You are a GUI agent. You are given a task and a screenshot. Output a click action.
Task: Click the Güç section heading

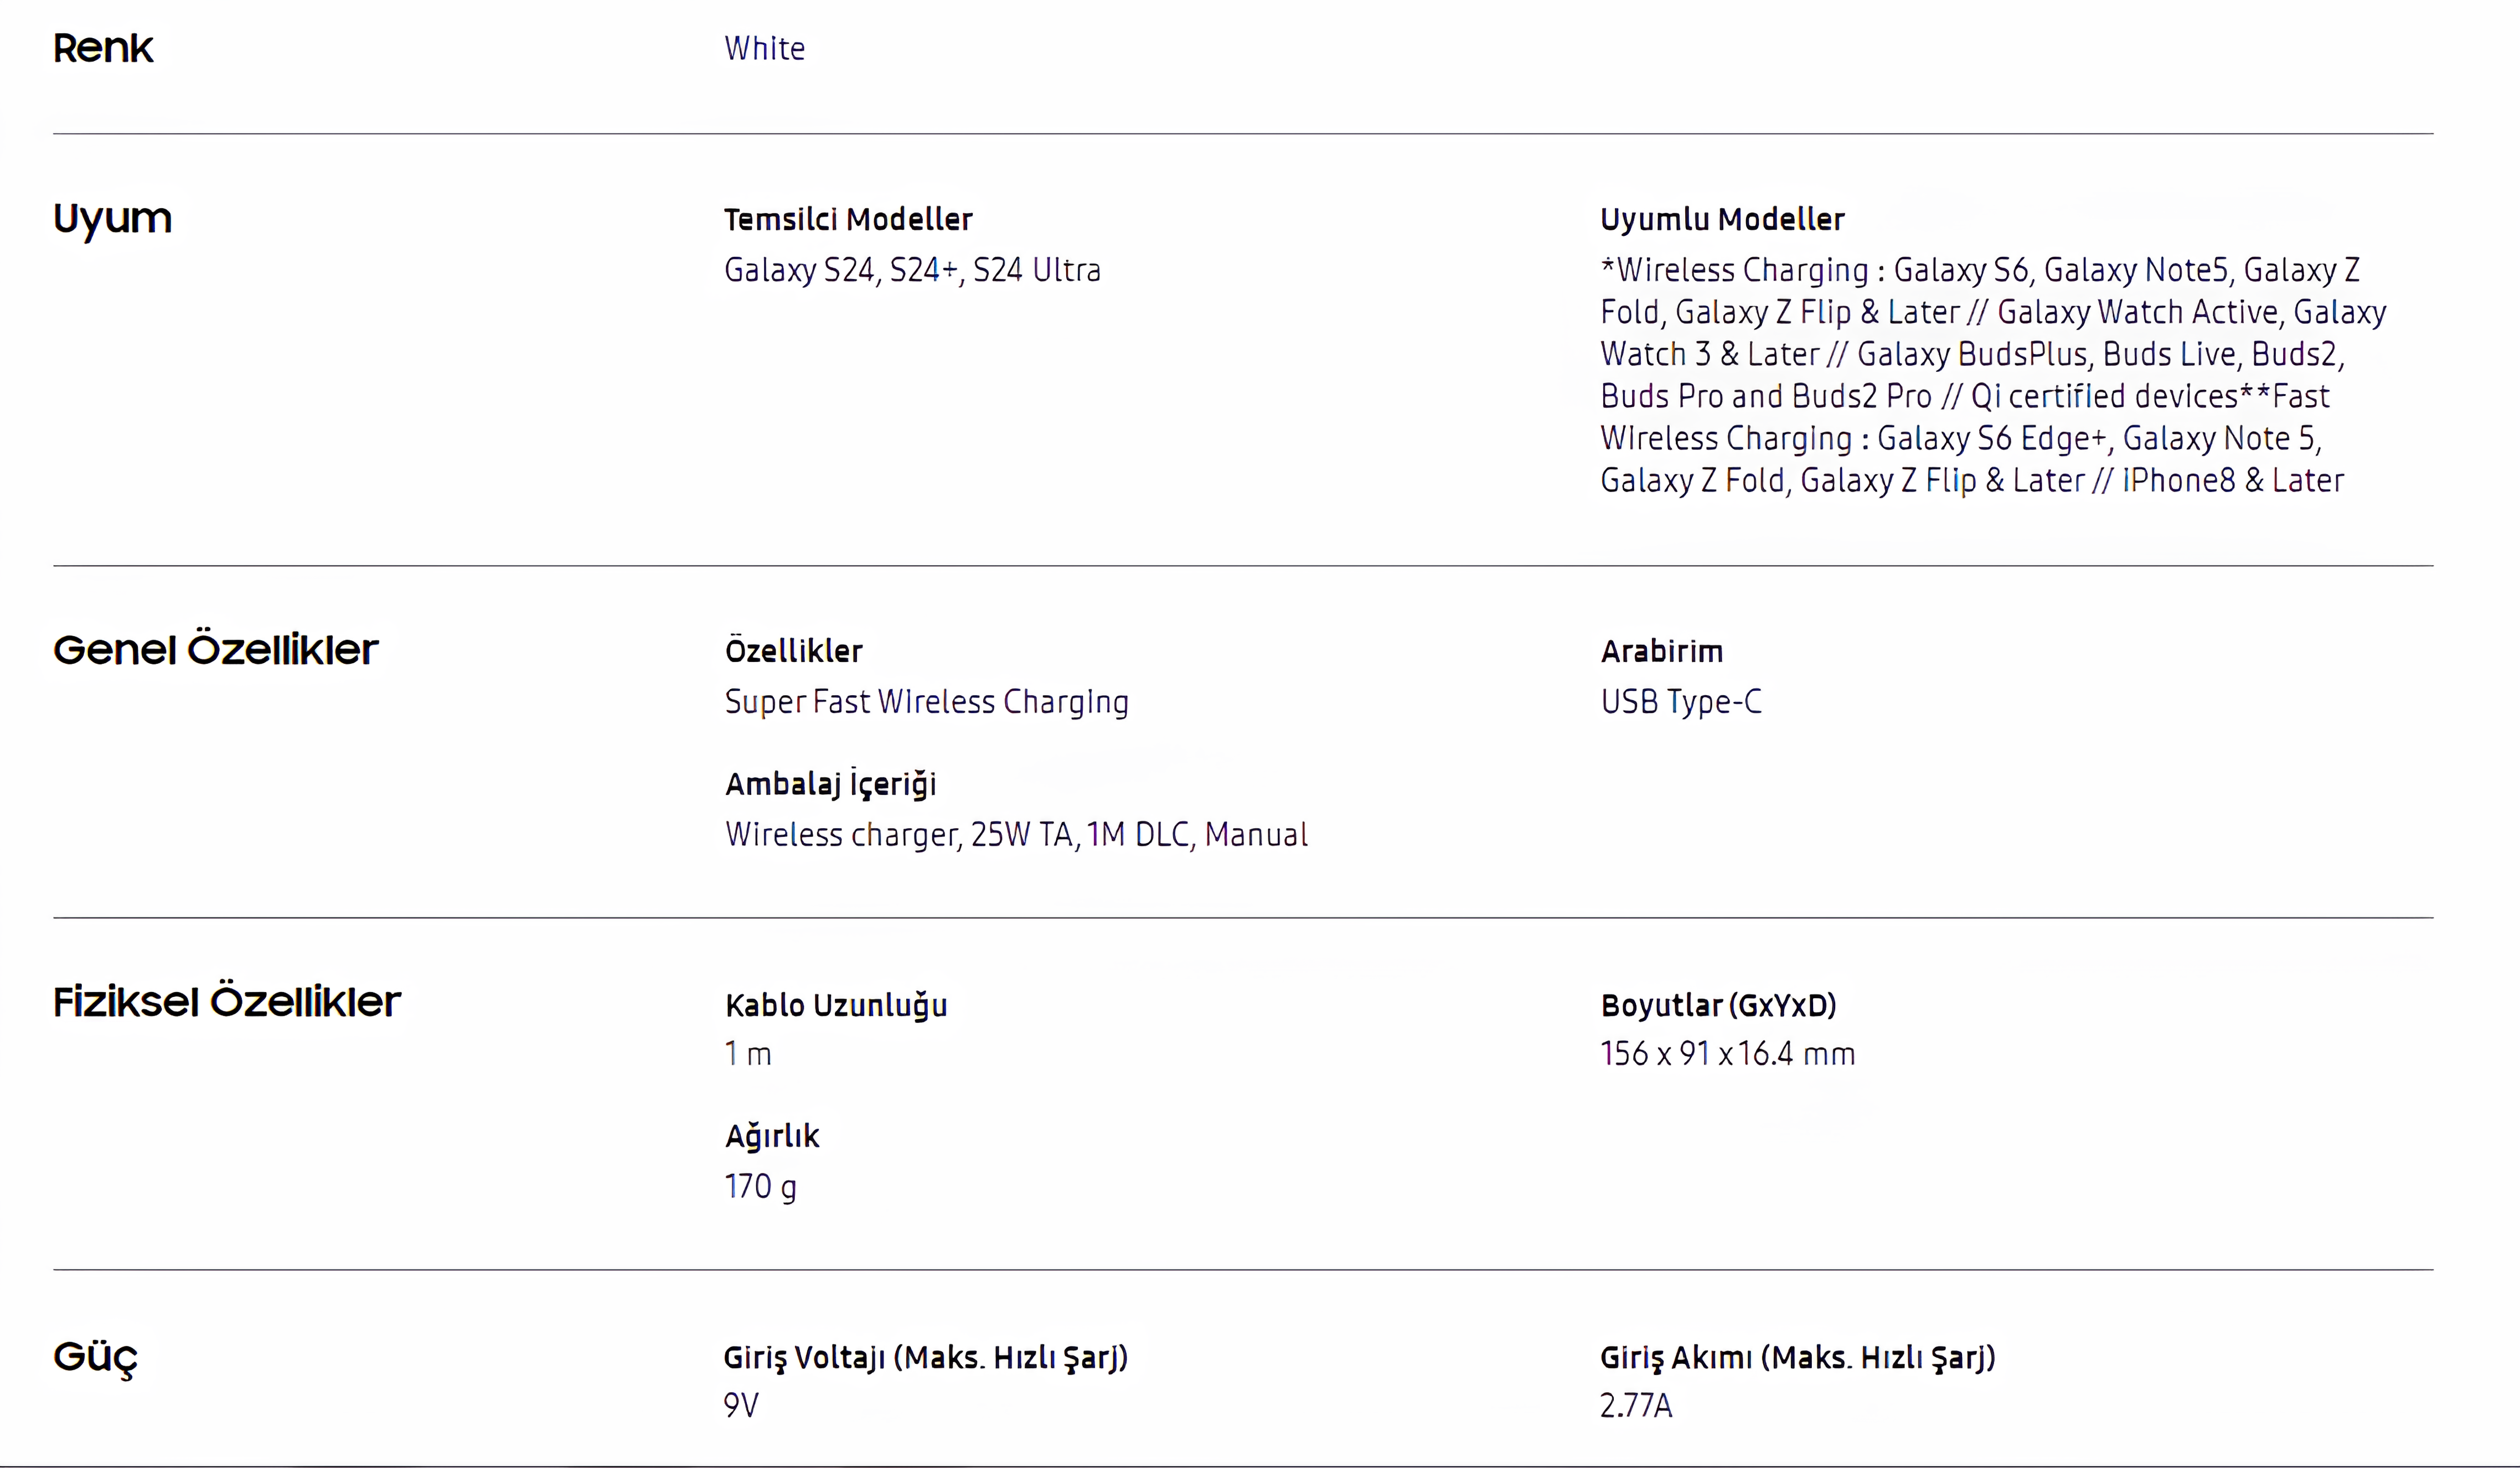click(95, 1357)
